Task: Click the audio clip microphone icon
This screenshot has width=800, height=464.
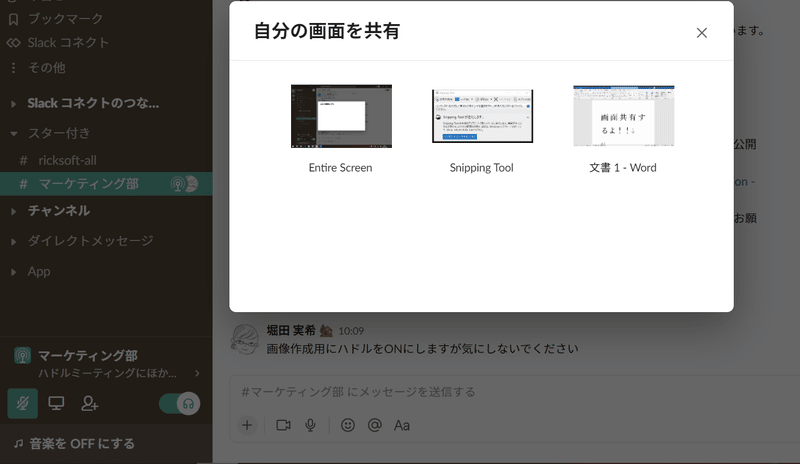Action: tap(310, 425)
